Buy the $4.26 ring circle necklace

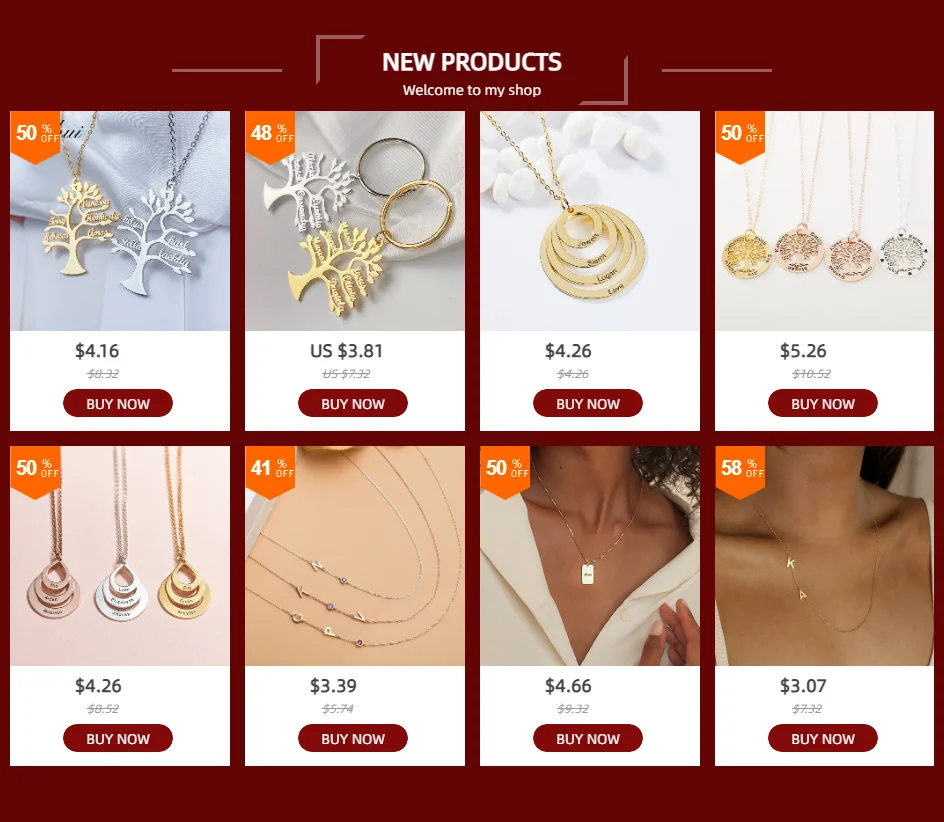point(588,403)
